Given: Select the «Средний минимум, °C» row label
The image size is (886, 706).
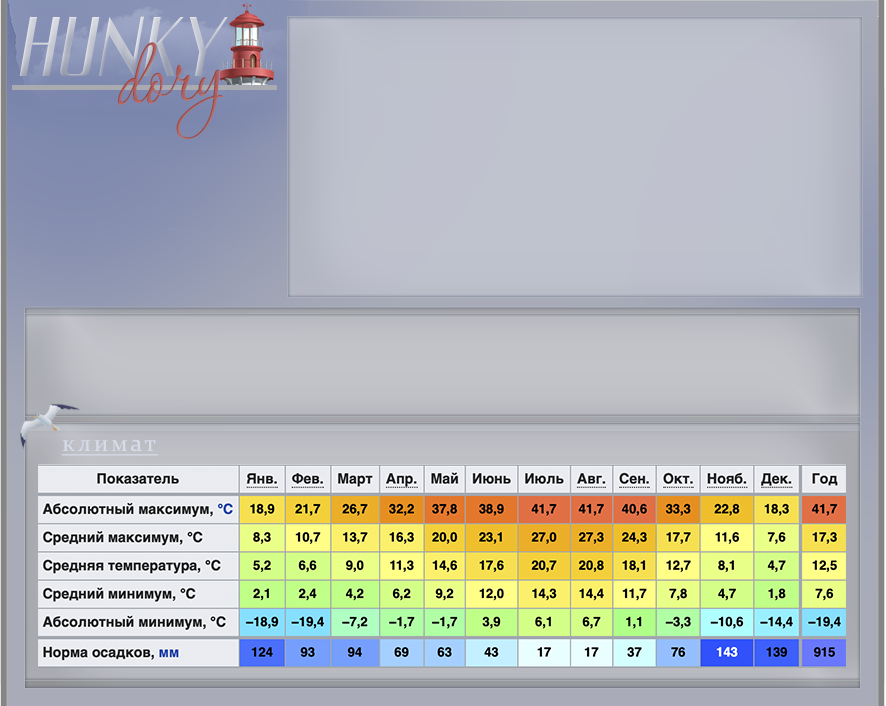Looking at the screenshot, I should (x=119, y=594).
